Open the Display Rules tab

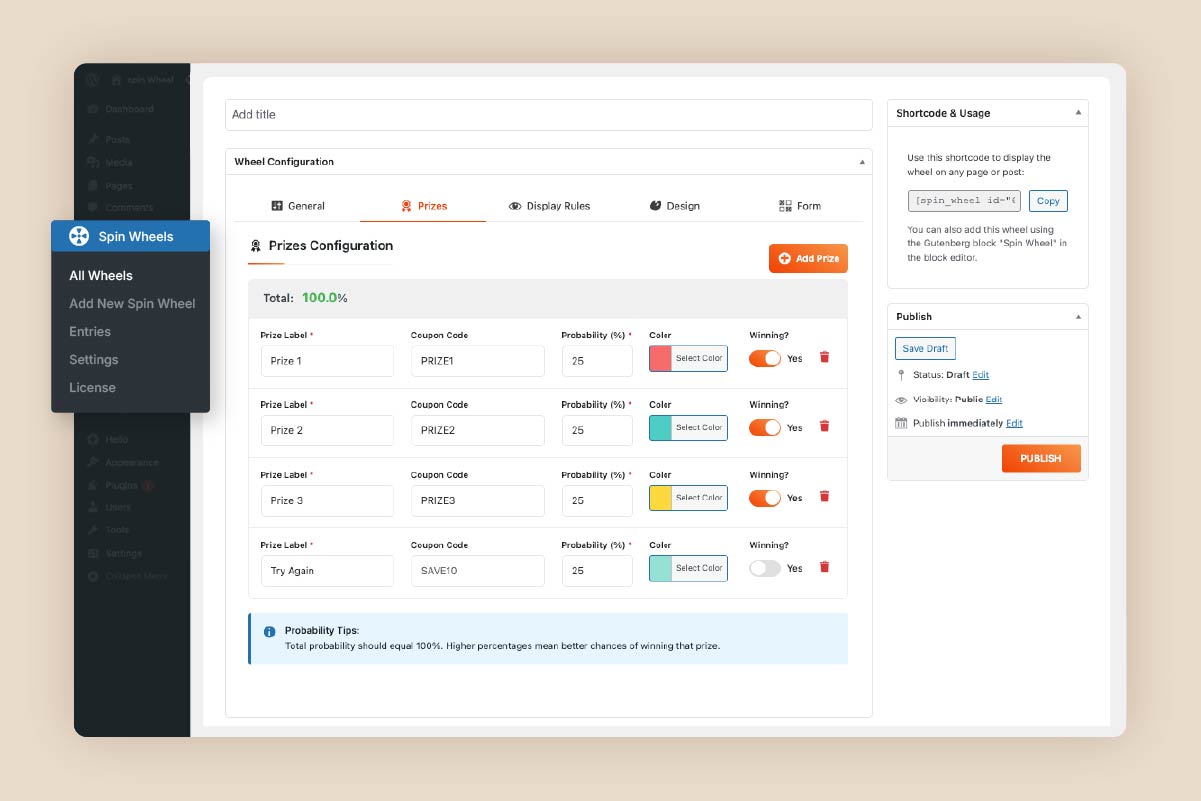549,206
